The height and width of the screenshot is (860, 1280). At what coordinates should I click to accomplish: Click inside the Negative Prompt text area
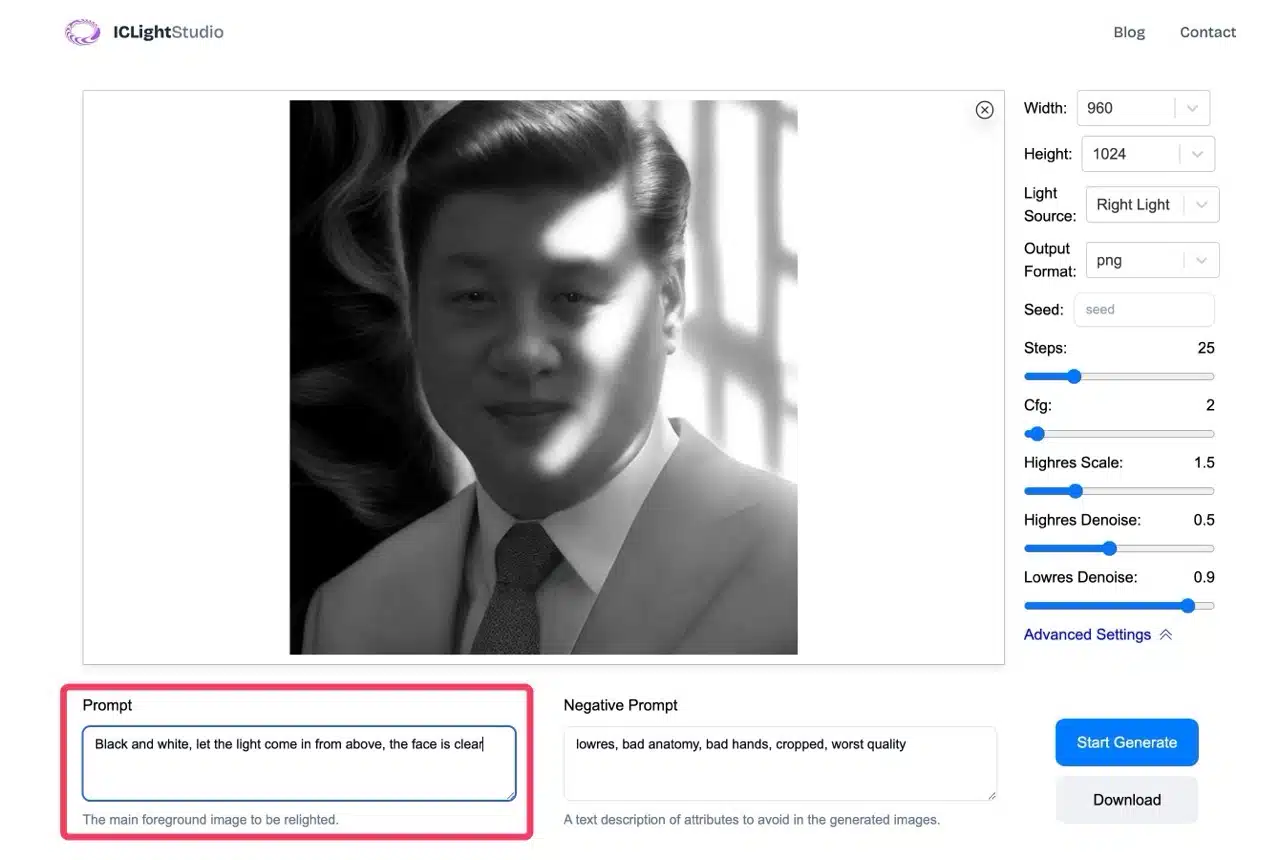click(779, 764)
